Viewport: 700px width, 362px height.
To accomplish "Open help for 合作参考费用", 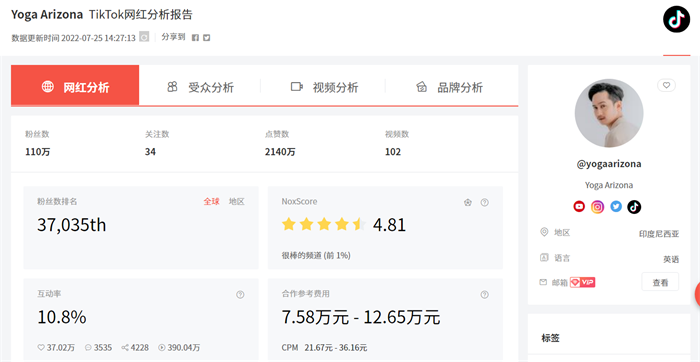I will pos(484,295).
